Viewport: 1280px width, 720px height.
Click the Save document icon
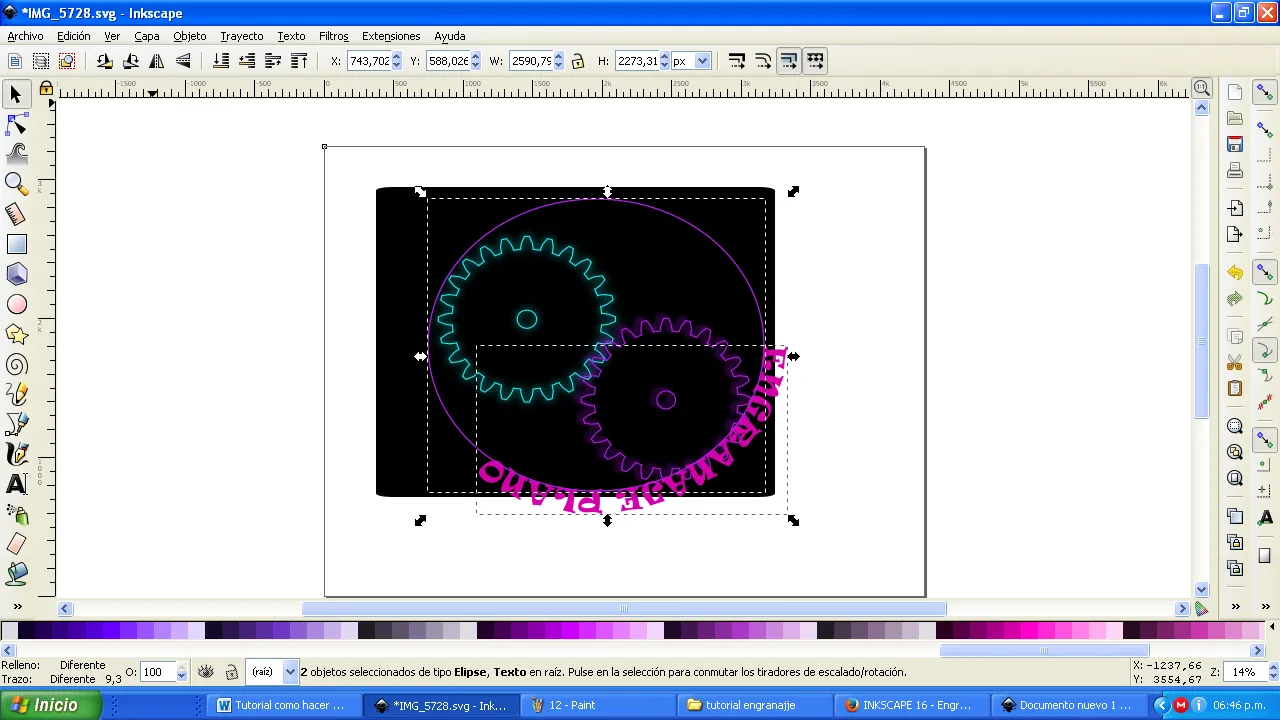tap(1235, 144)
